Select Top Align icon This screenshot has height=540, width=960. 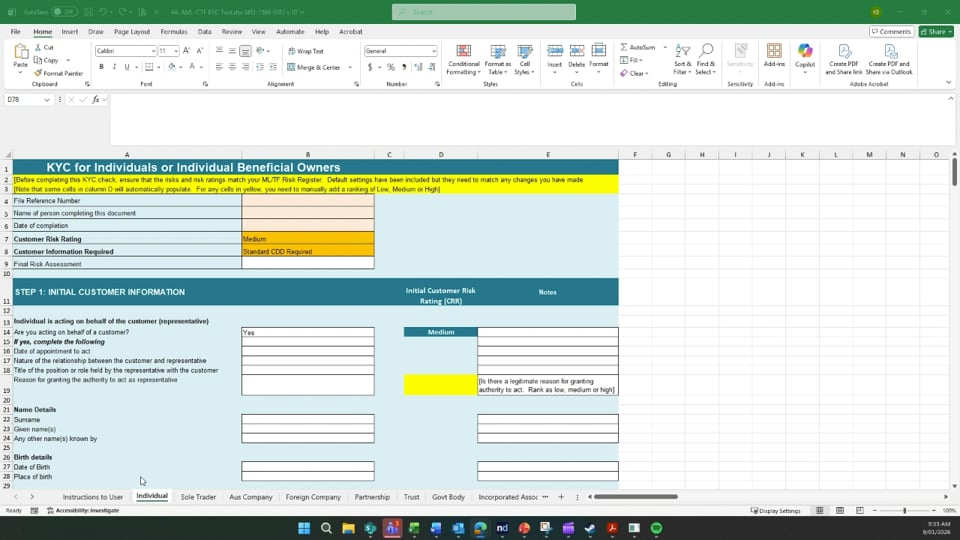tap(219, 51)
